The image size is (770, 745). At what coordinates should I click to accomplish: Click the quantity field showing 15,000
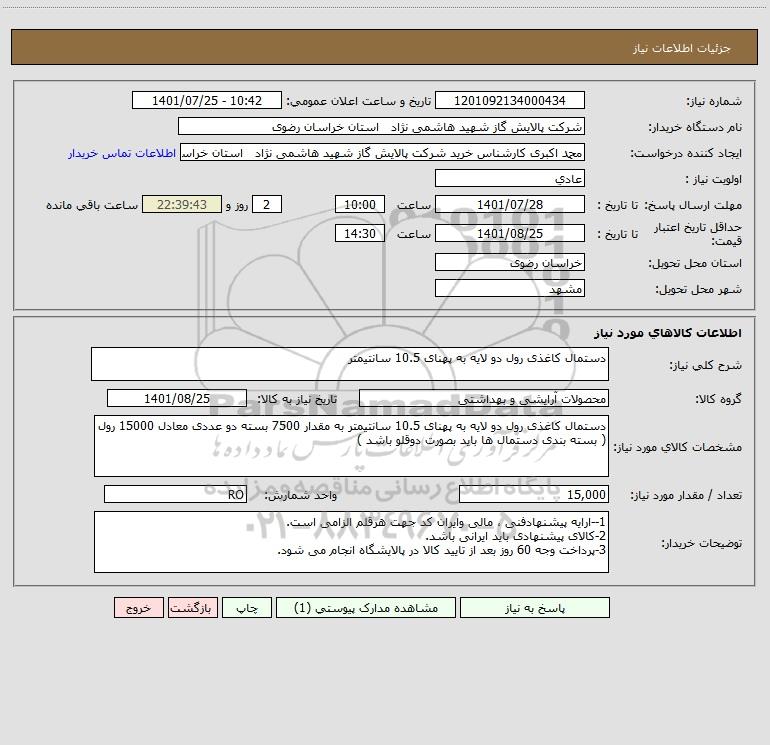pyautogui.click(x=534, y=494)
